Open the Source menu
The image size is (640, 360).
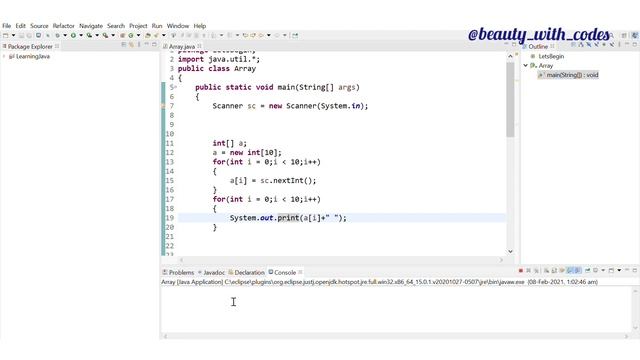click(39, 26)
